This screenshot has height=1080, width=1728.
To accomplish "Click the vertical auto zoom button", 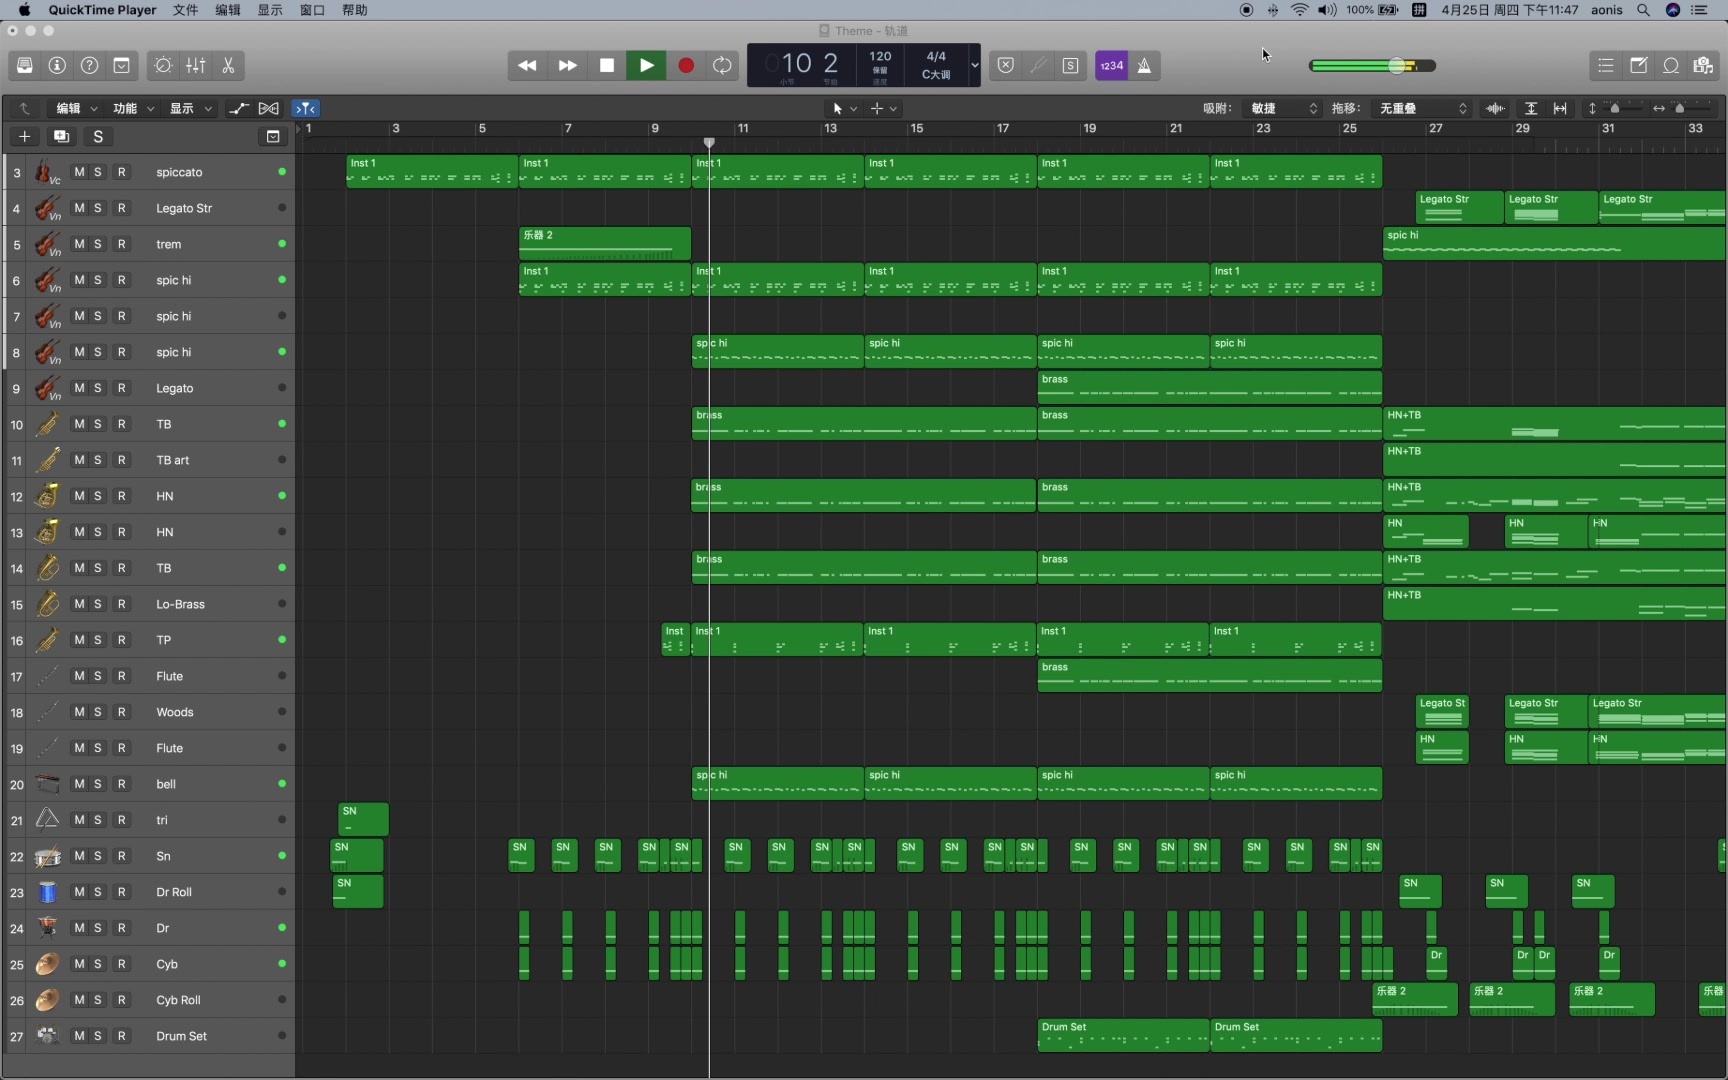I will click(1531, 108).
